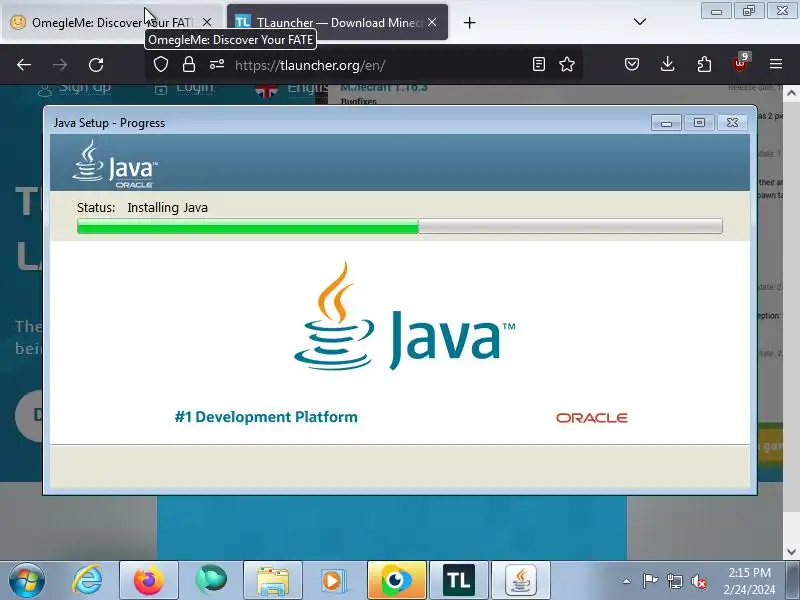Click Login link on TLauncher page
The image size is (800, 600).
(184, 88)
